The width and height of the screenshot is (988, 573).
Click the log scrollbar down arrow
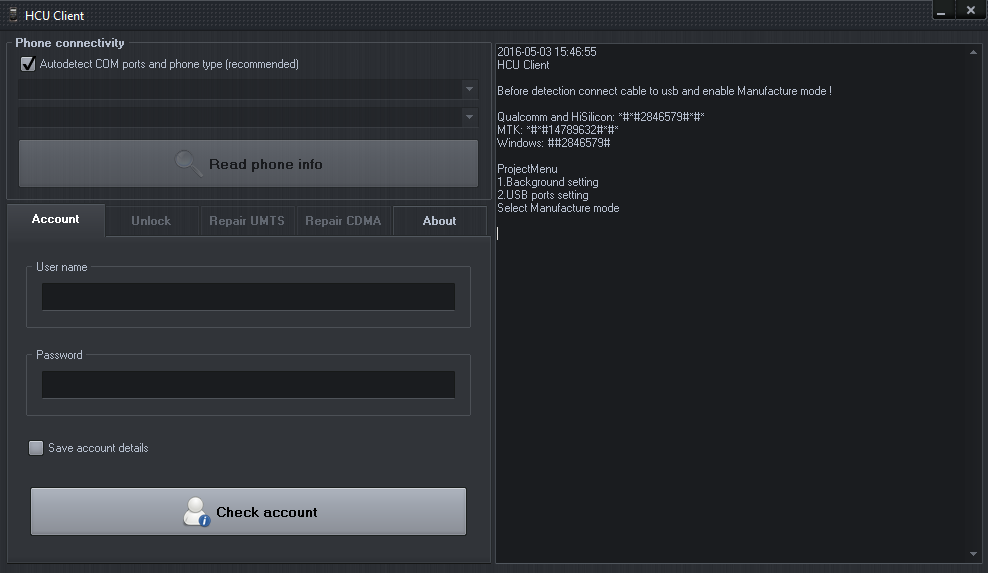[x=974, y=554]
